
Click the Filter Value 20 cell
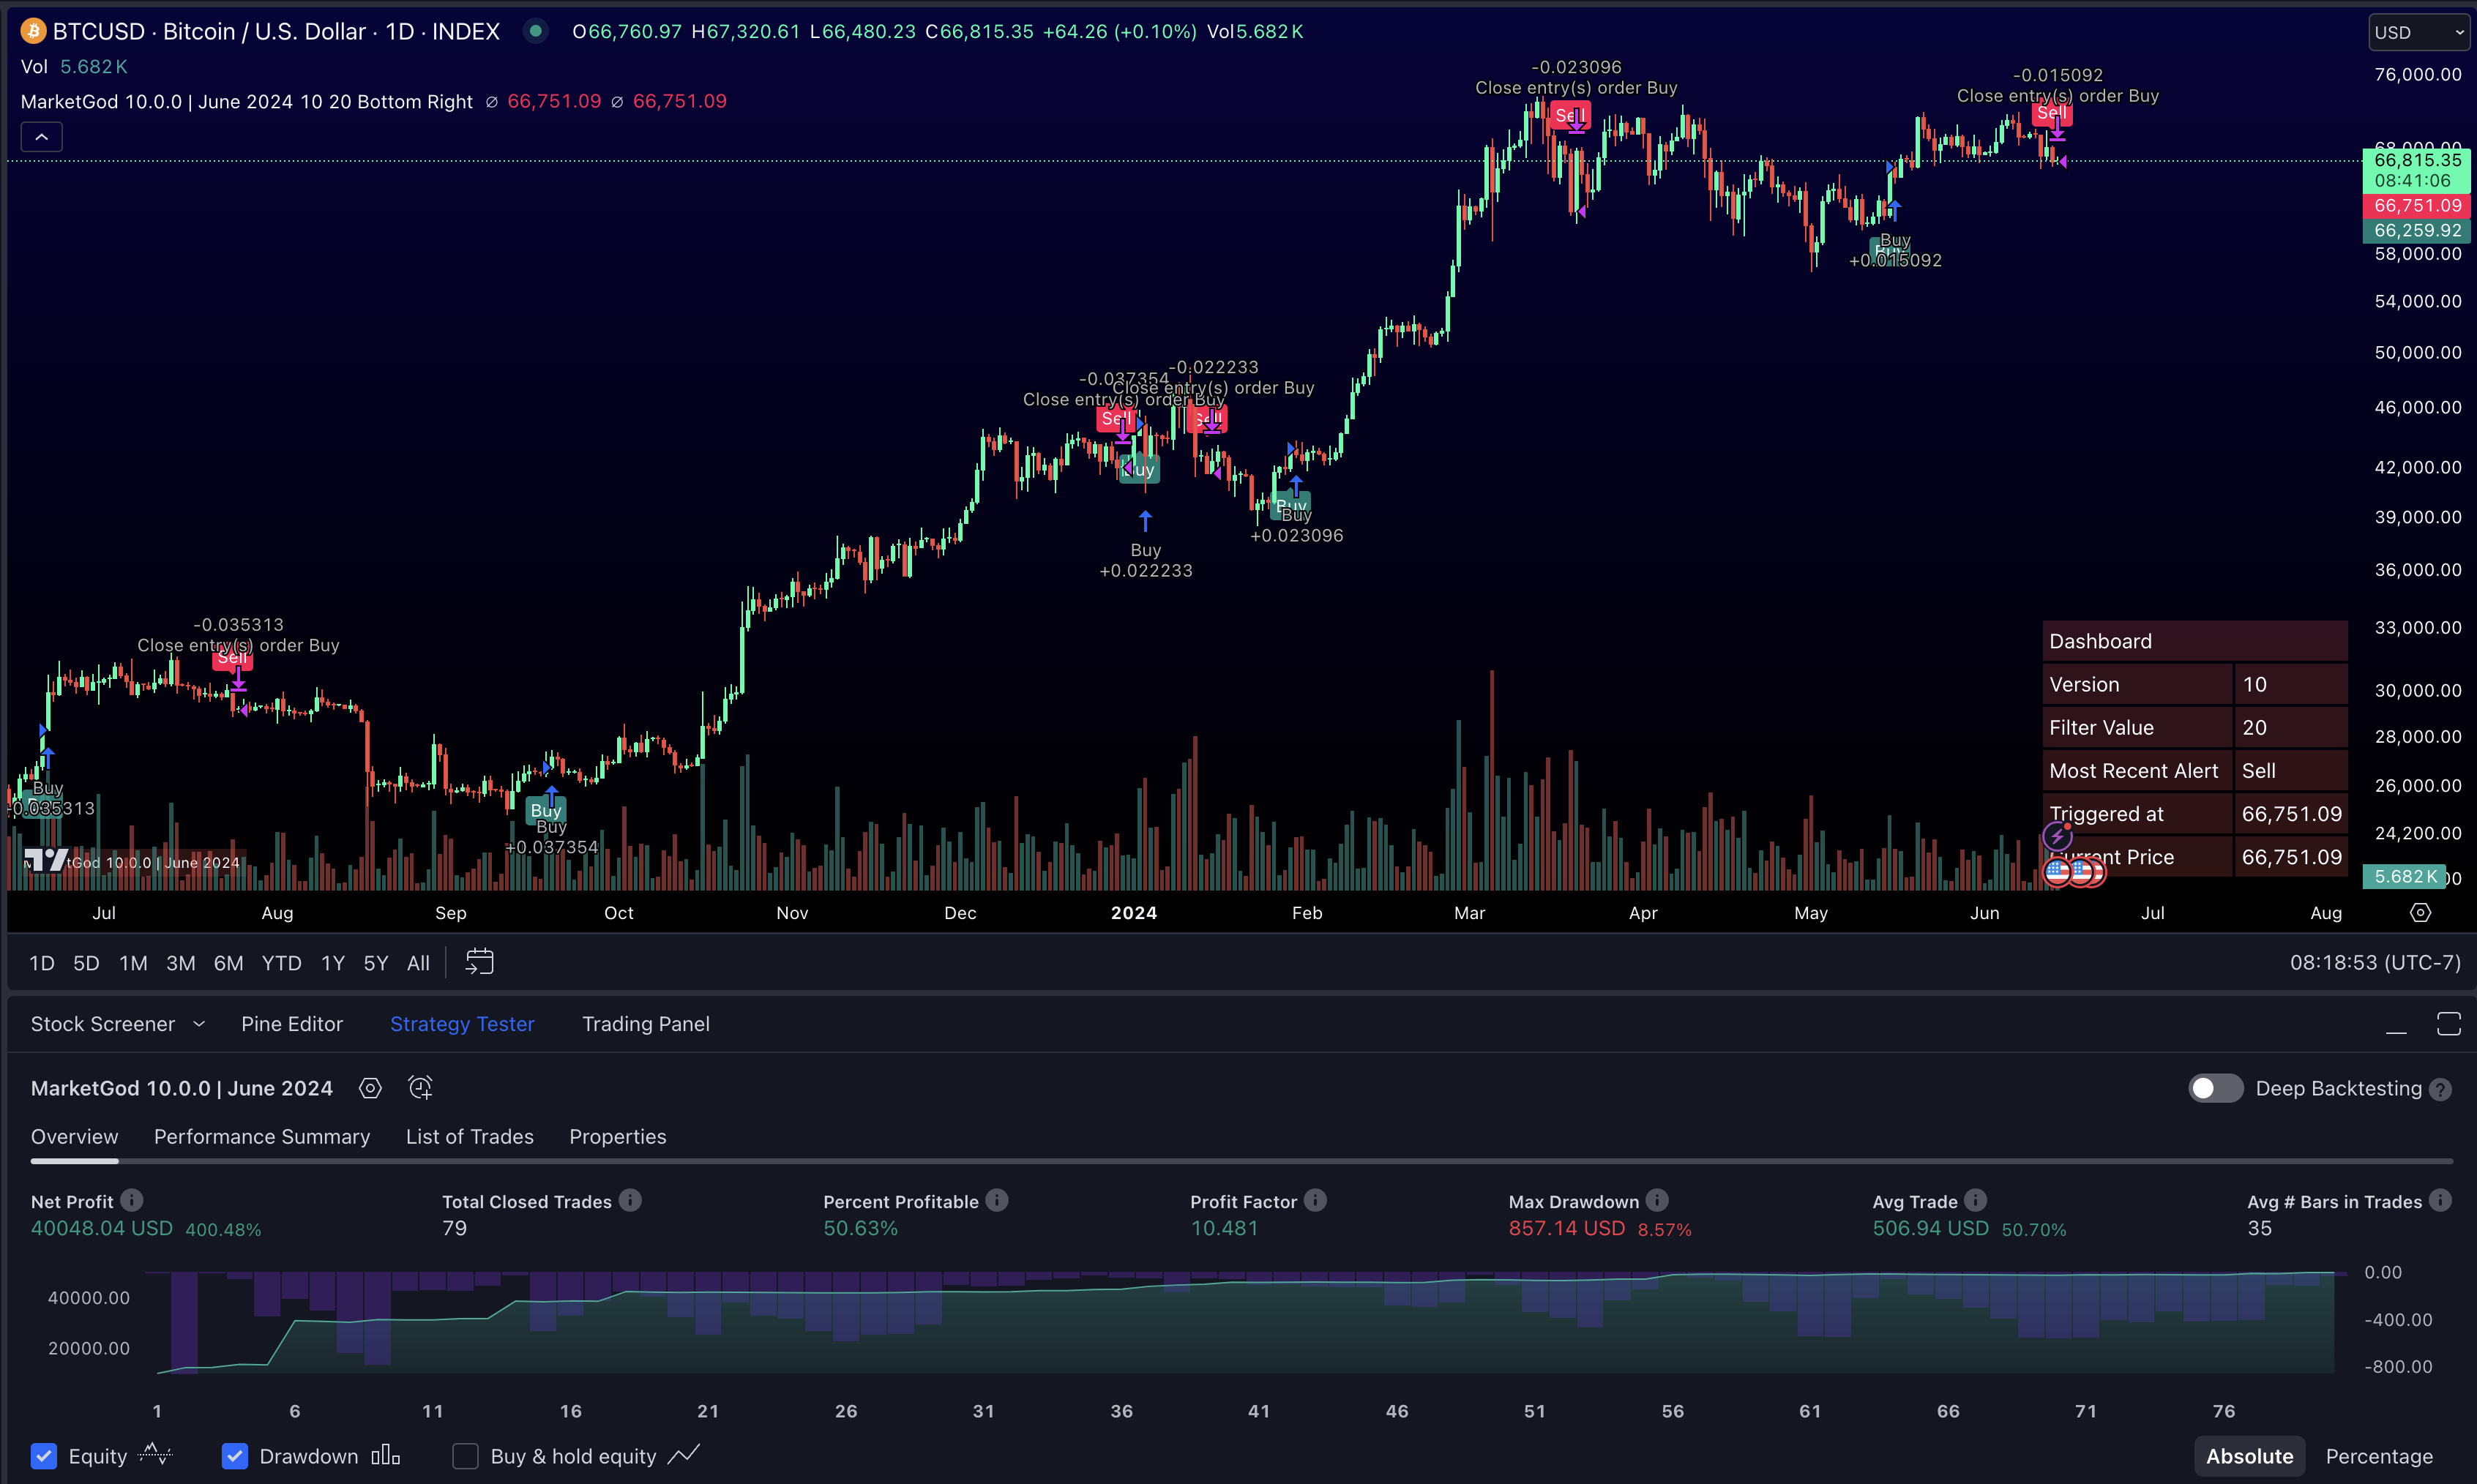2291,727
